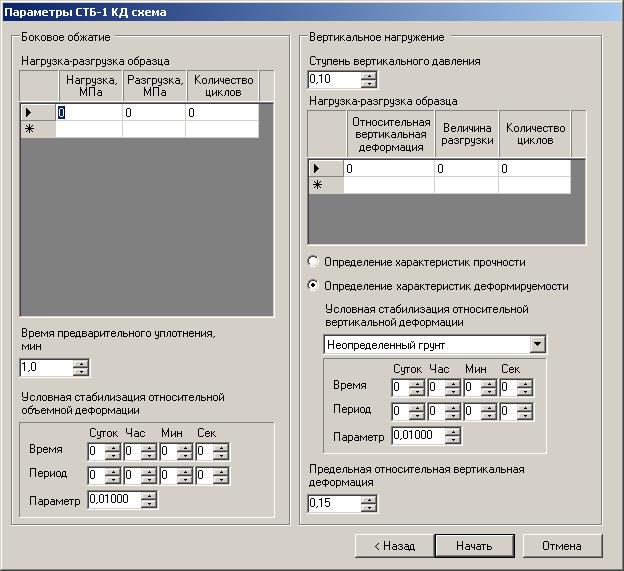The width and height of the screenshot is (624, 571).
Task: Cancel with the Отмена button
Action: pos(562,546)
